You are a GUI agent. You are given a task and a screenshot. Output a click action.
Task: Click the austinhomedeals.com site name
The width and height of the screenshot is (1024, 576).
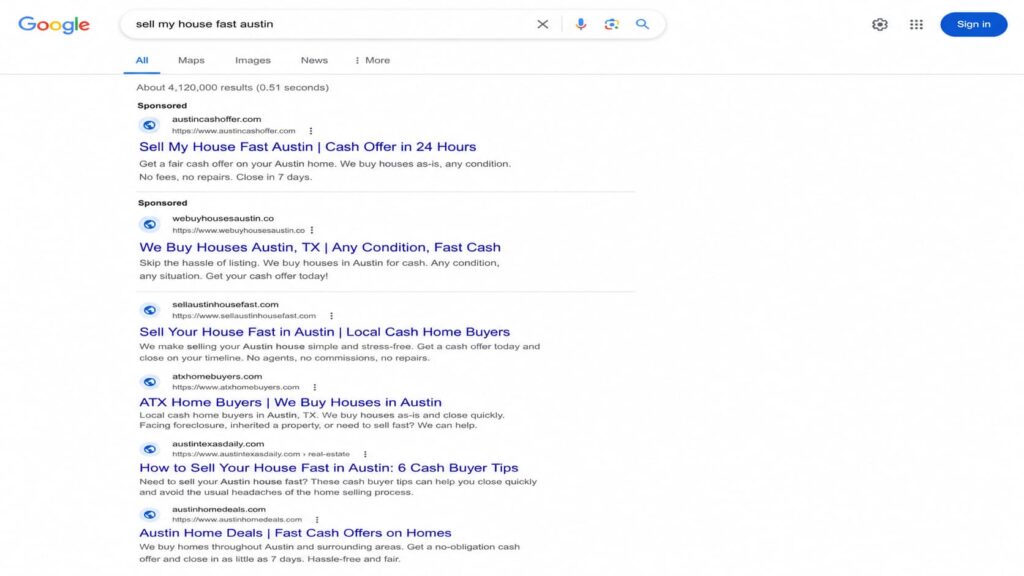click(219, 509)
